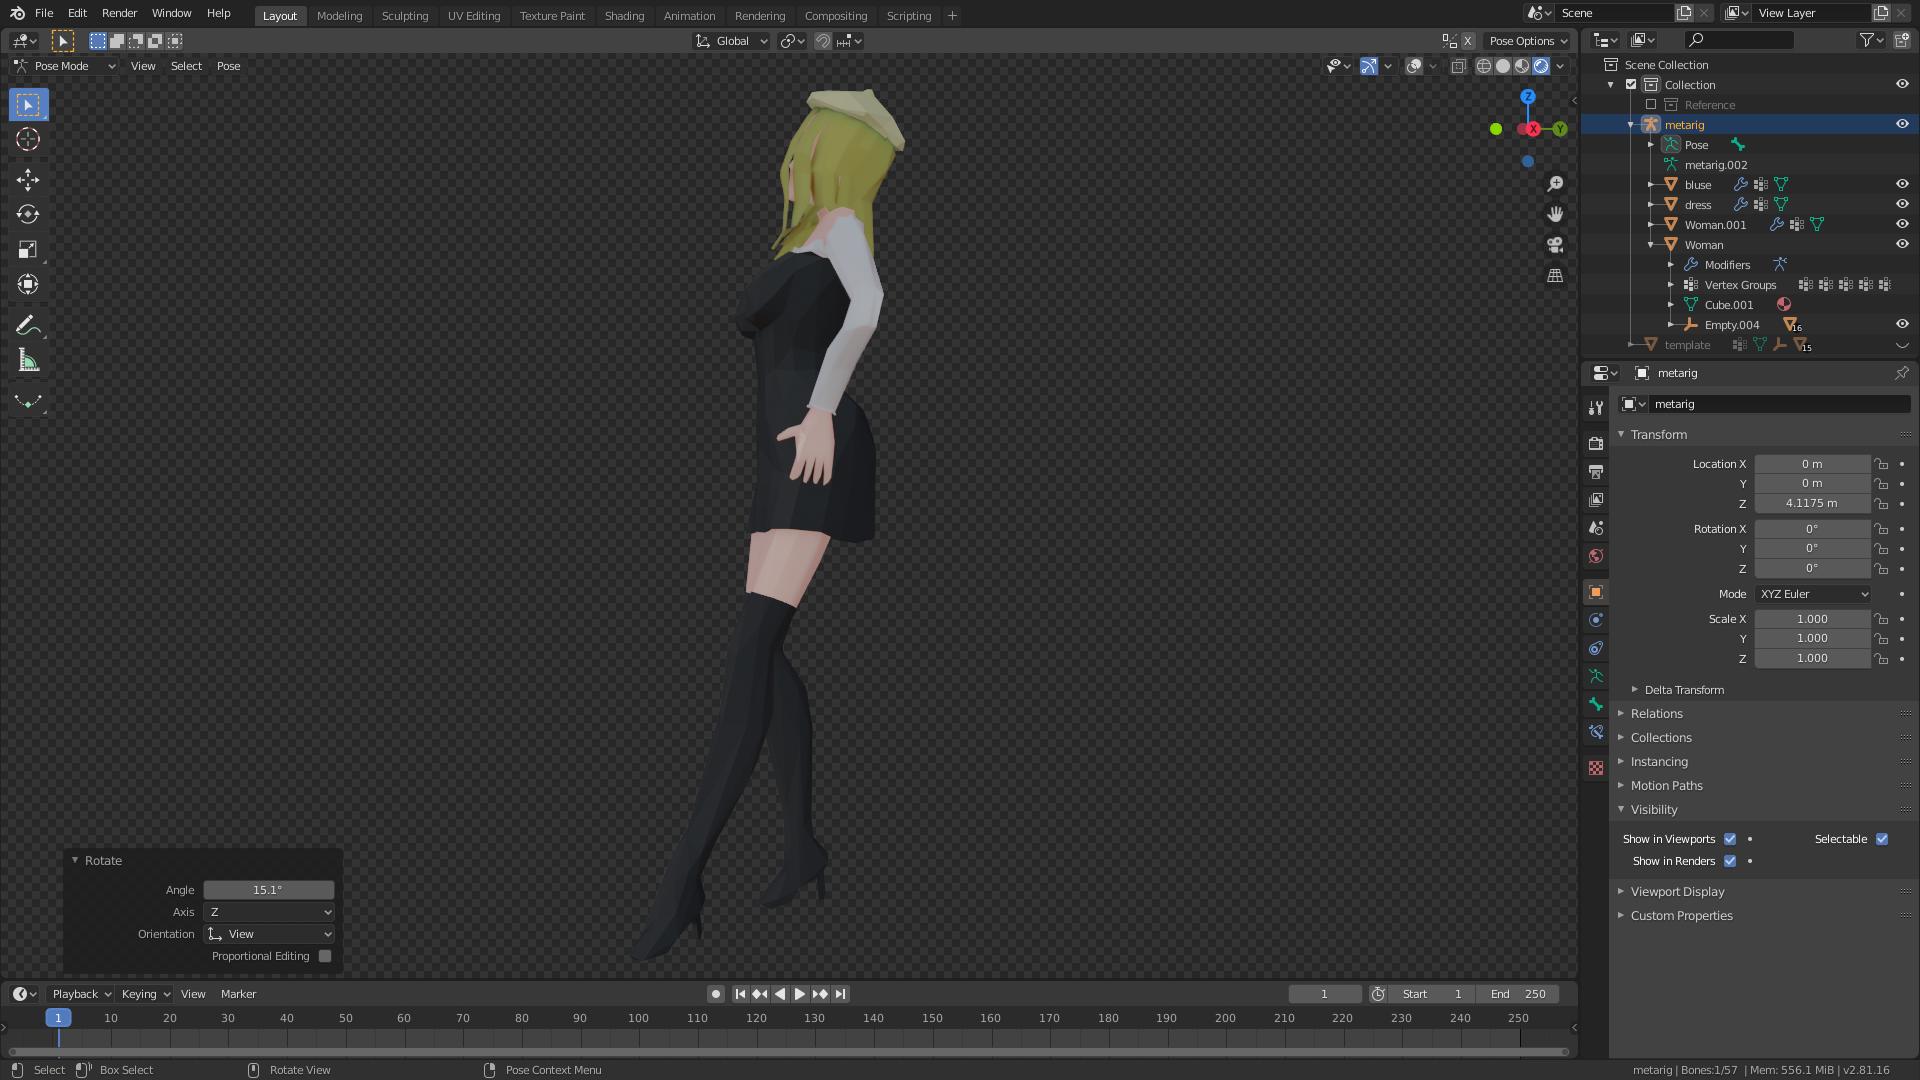Hide the metarig object in outliner
The width and height of the screenshot is (1920, 1080).
pos(1902,124)
